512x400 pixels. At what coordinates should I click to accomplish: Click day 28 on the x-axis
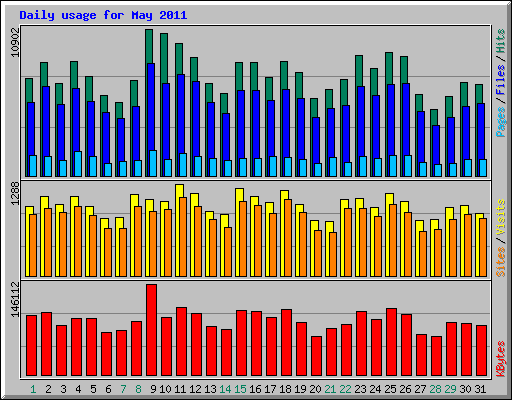(x=435, y=389)
